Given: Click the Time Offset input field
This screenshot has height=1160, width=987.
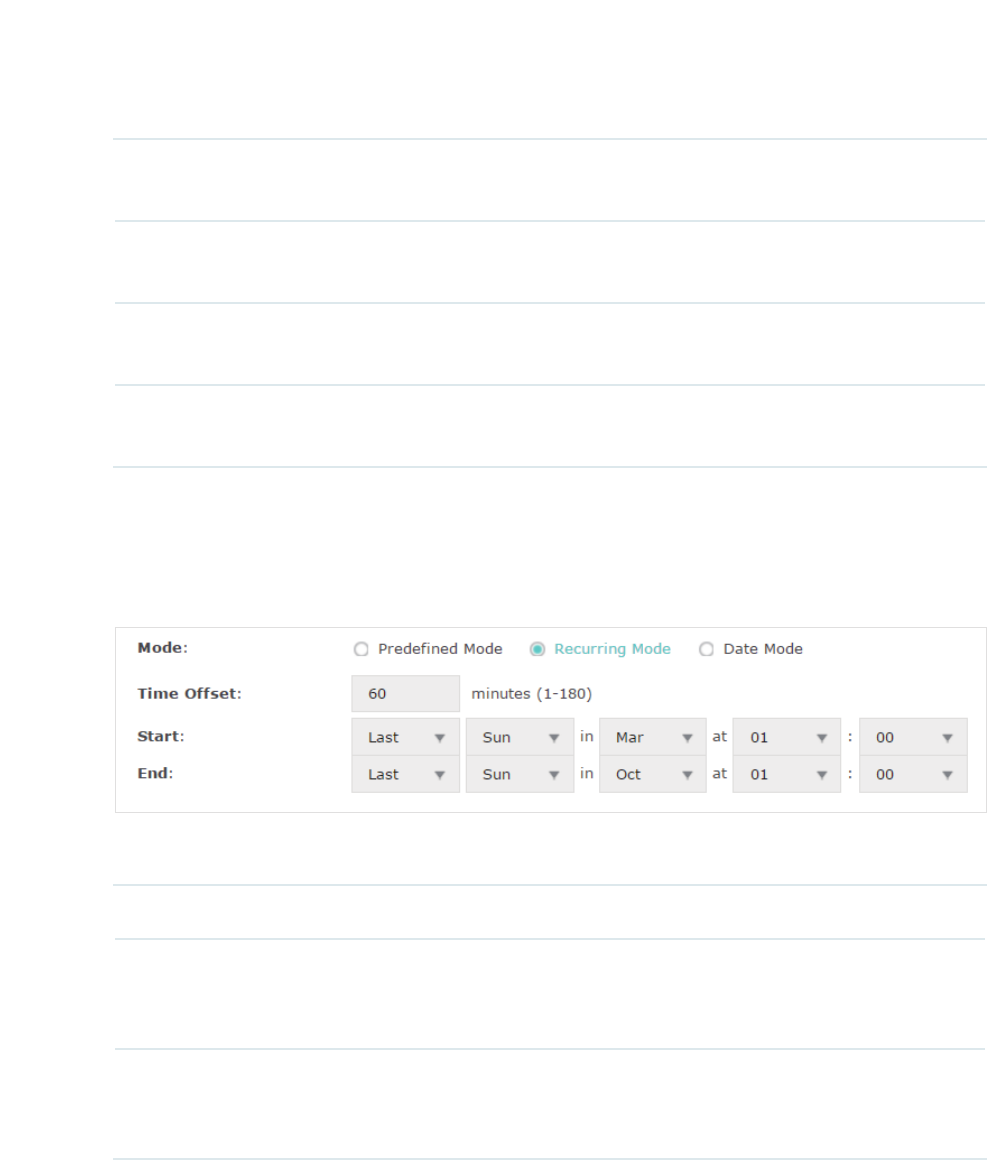Looking at the screenshot, I should click(x=405, y=694).
